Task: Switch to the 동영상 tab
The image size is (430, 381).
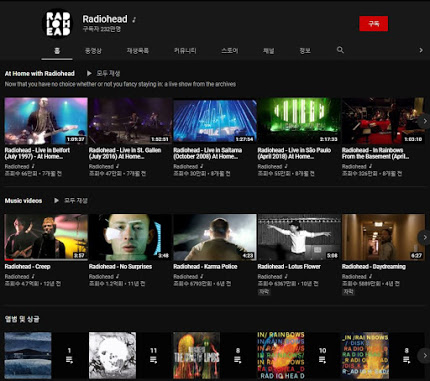Action: click(x=93, y=51)
